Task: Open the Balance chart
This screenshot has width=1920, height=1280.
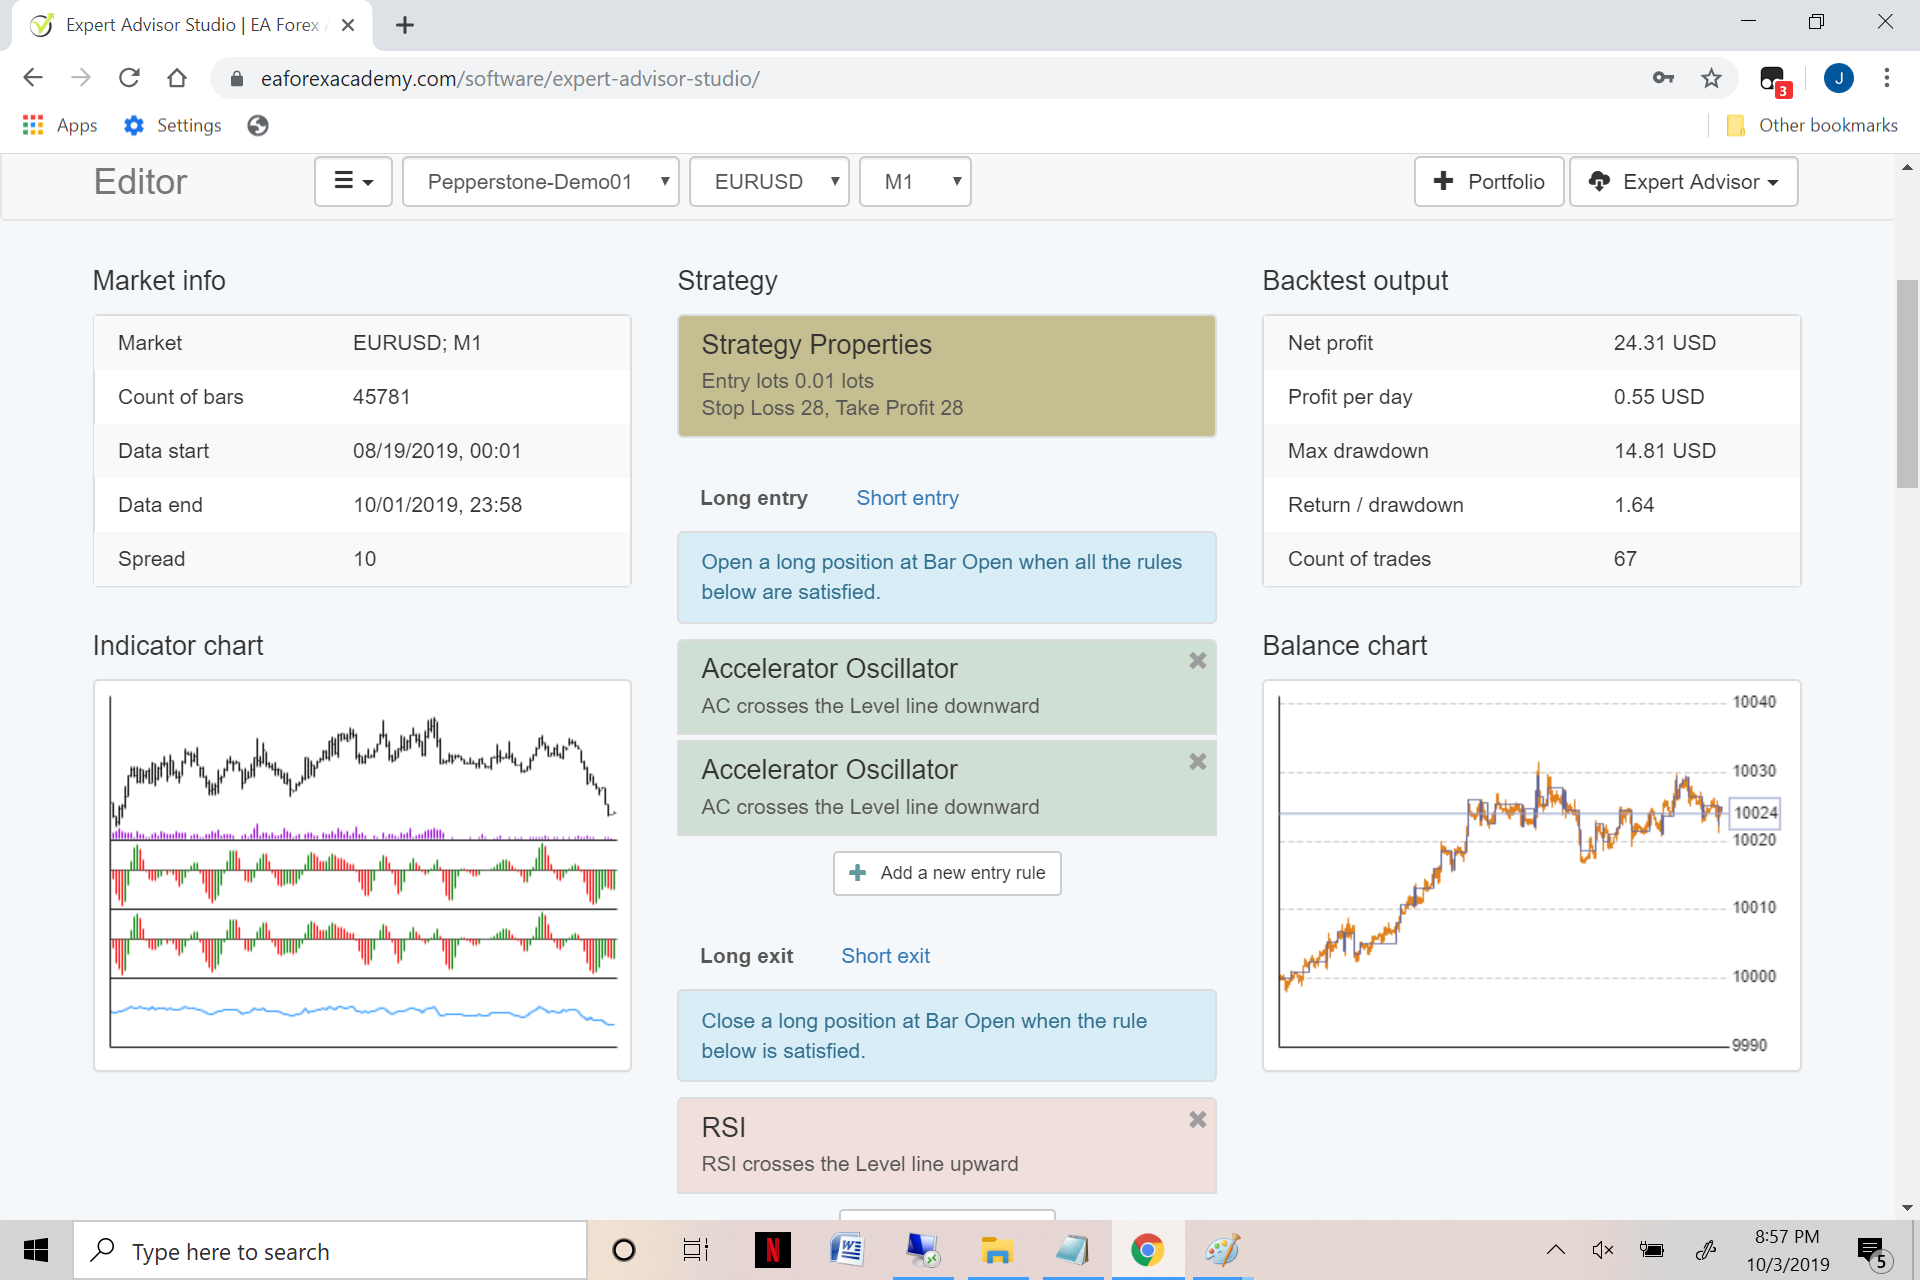Action: [1531, 875]
